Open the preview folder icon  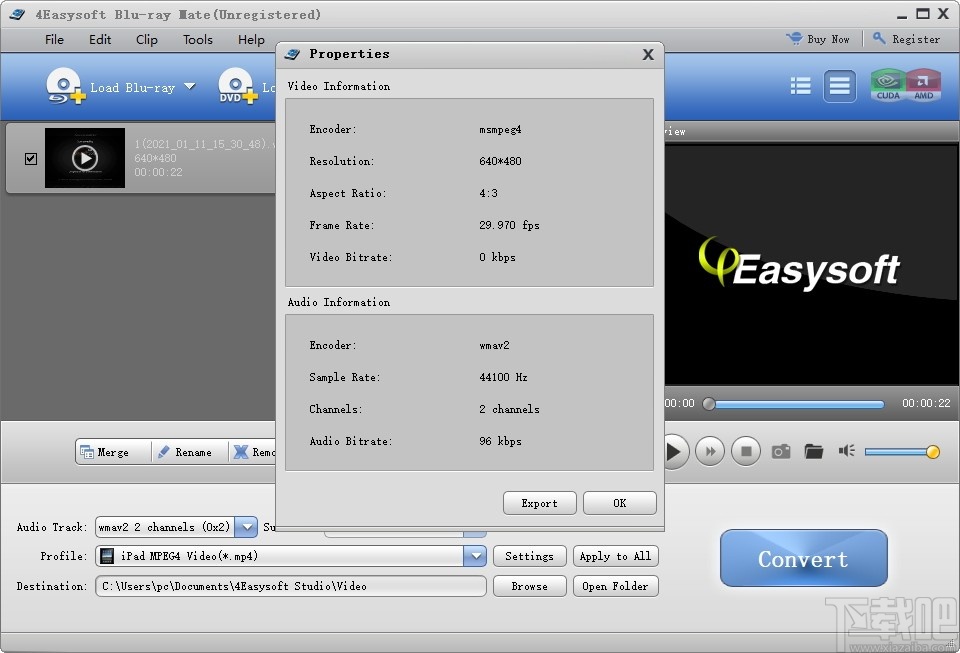click(x=813, y=451)
